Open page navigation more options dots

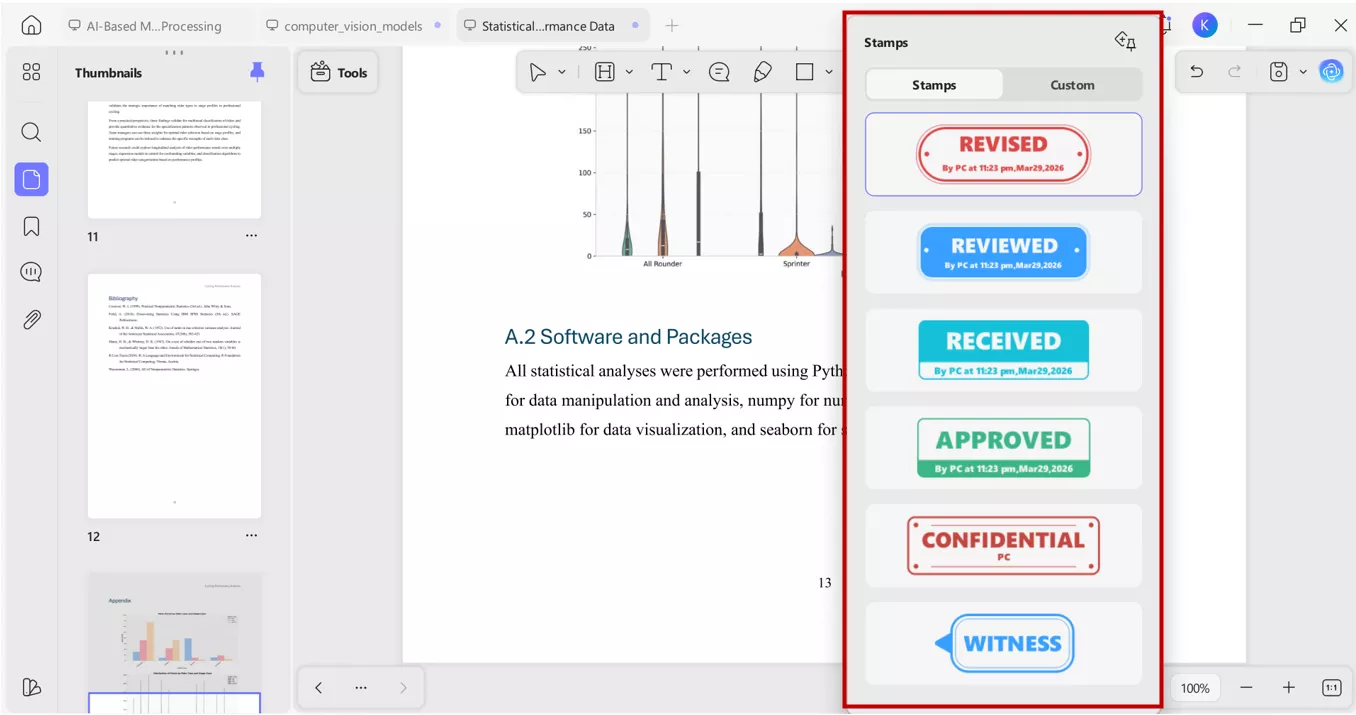361,687
